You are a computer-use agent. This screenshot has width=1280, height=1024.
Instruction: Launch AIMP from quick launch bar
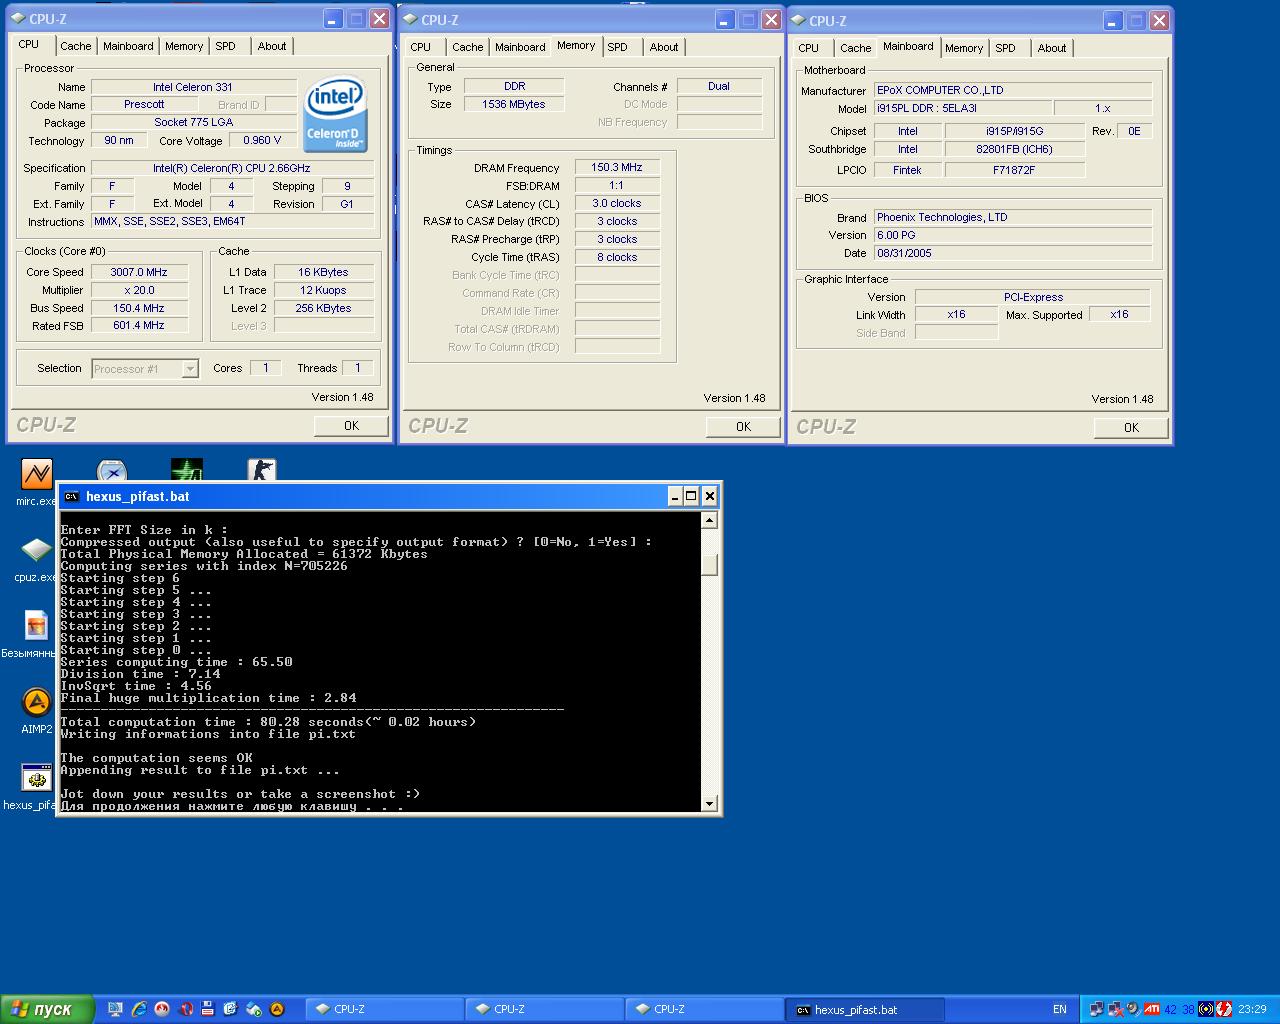pos(277,1009)
